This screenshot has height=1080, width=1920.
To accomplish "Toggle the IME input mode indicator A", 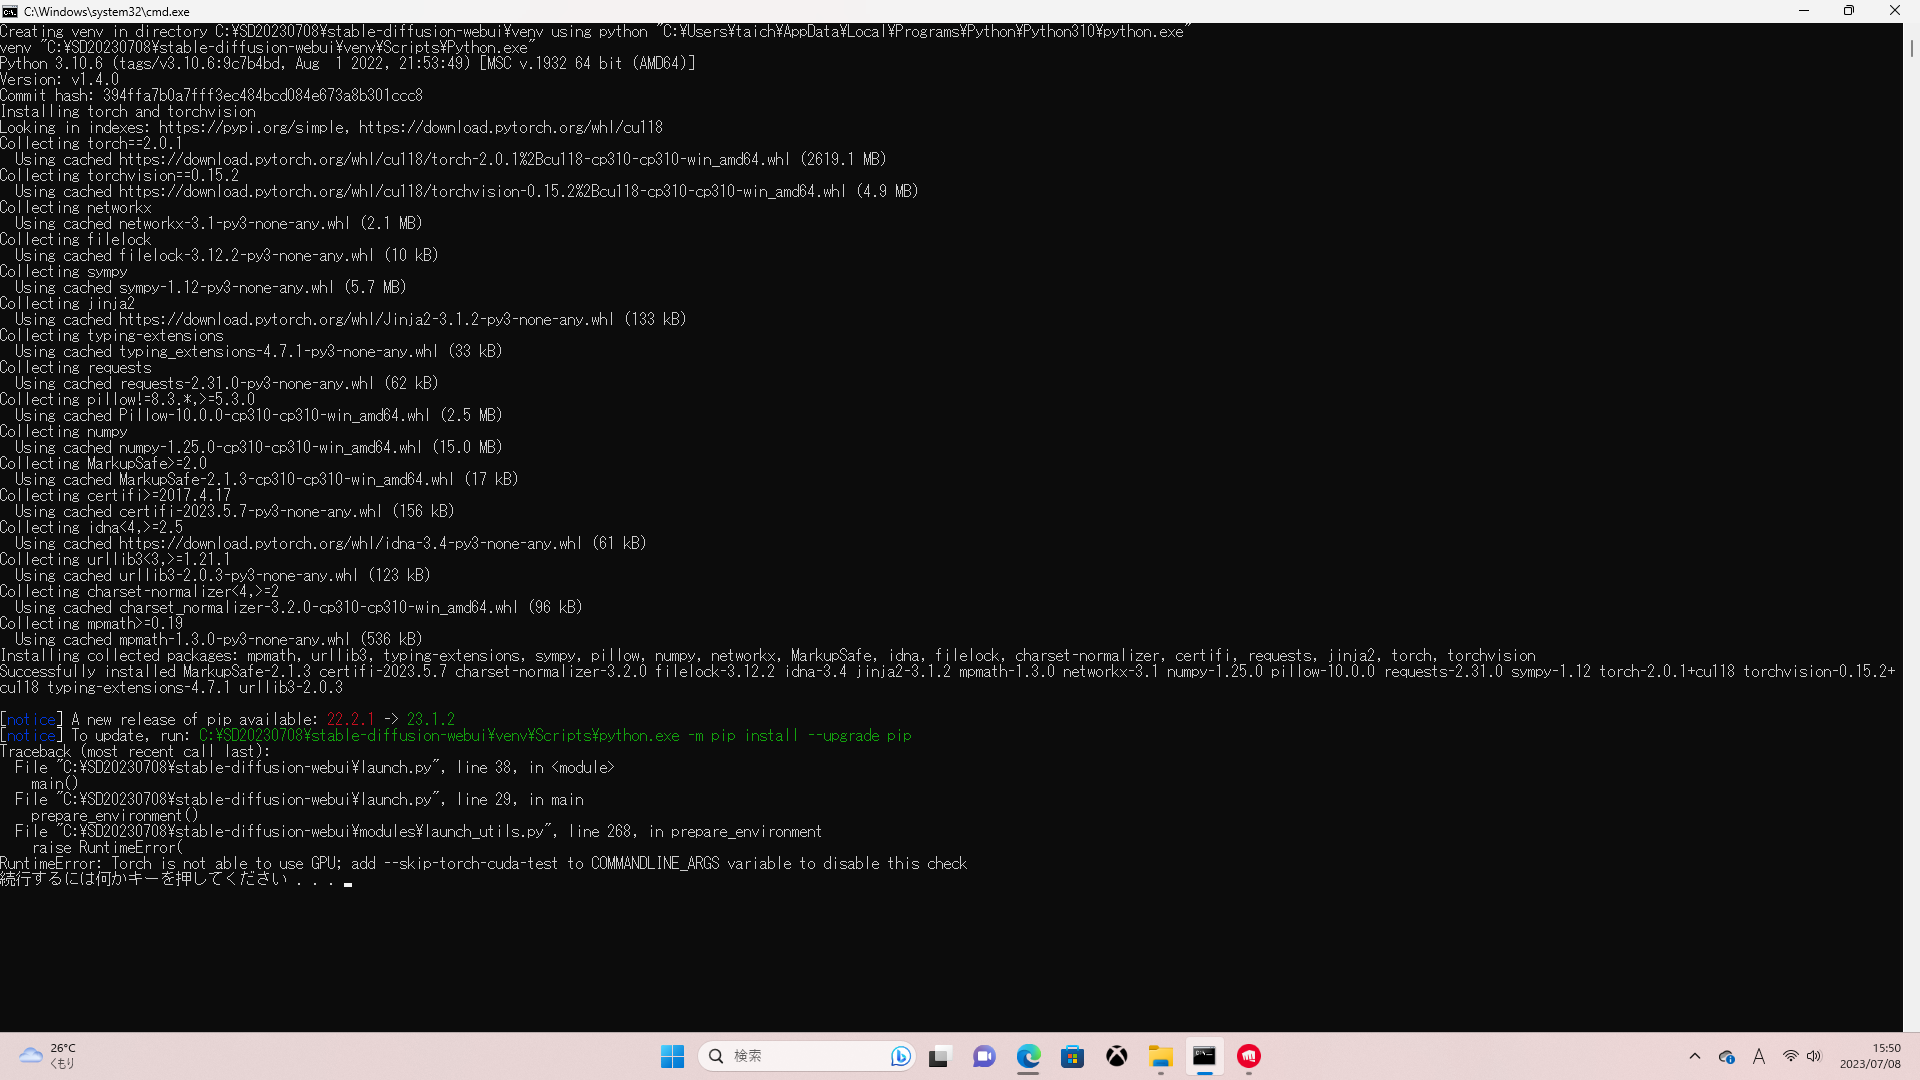I will point(1758,1056).
